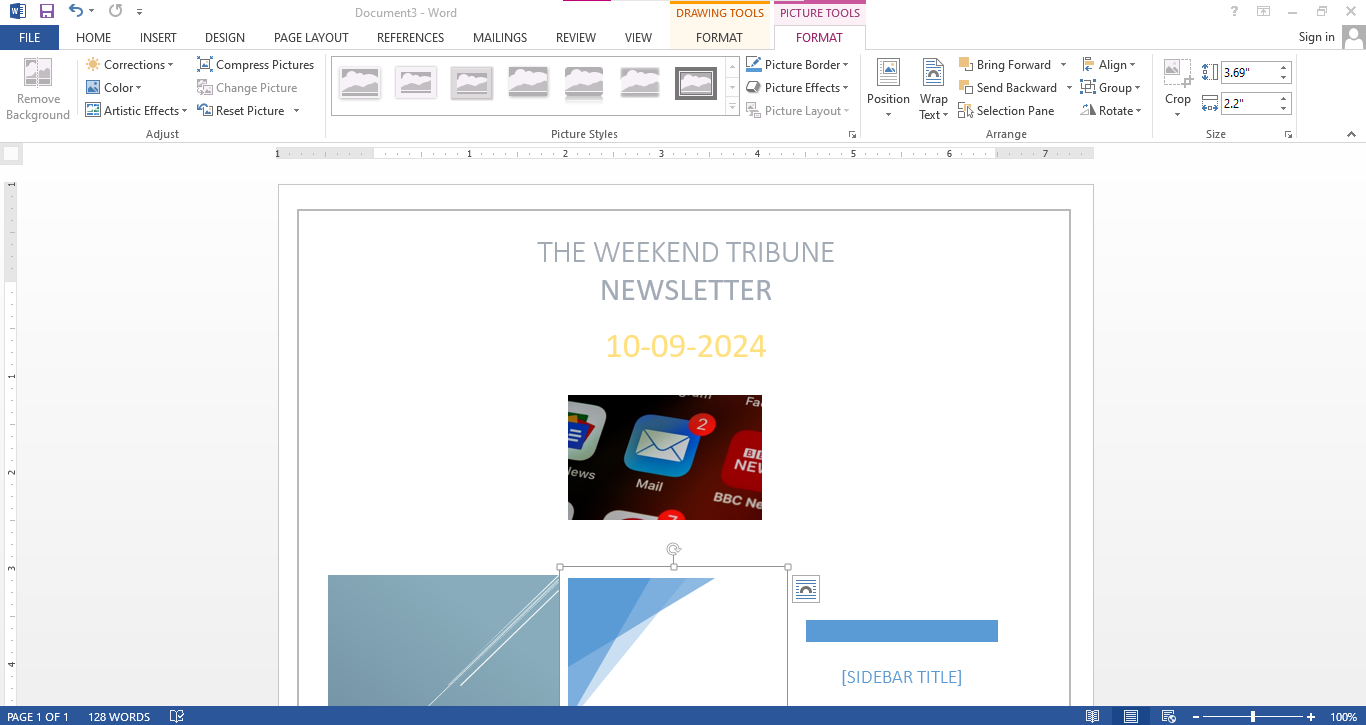Click the Bring Forward button
This screenshot has height=725, width=1366.
pos(1006,63)
